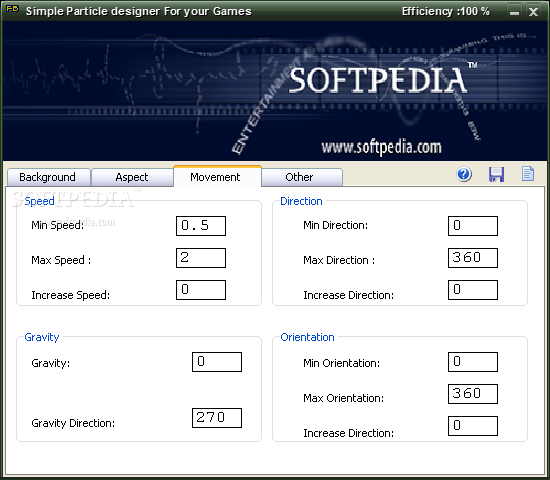The image size is (550, 480).
Task: Click the Increase Direction field under Orientation
Action: (x=473, y=426)
